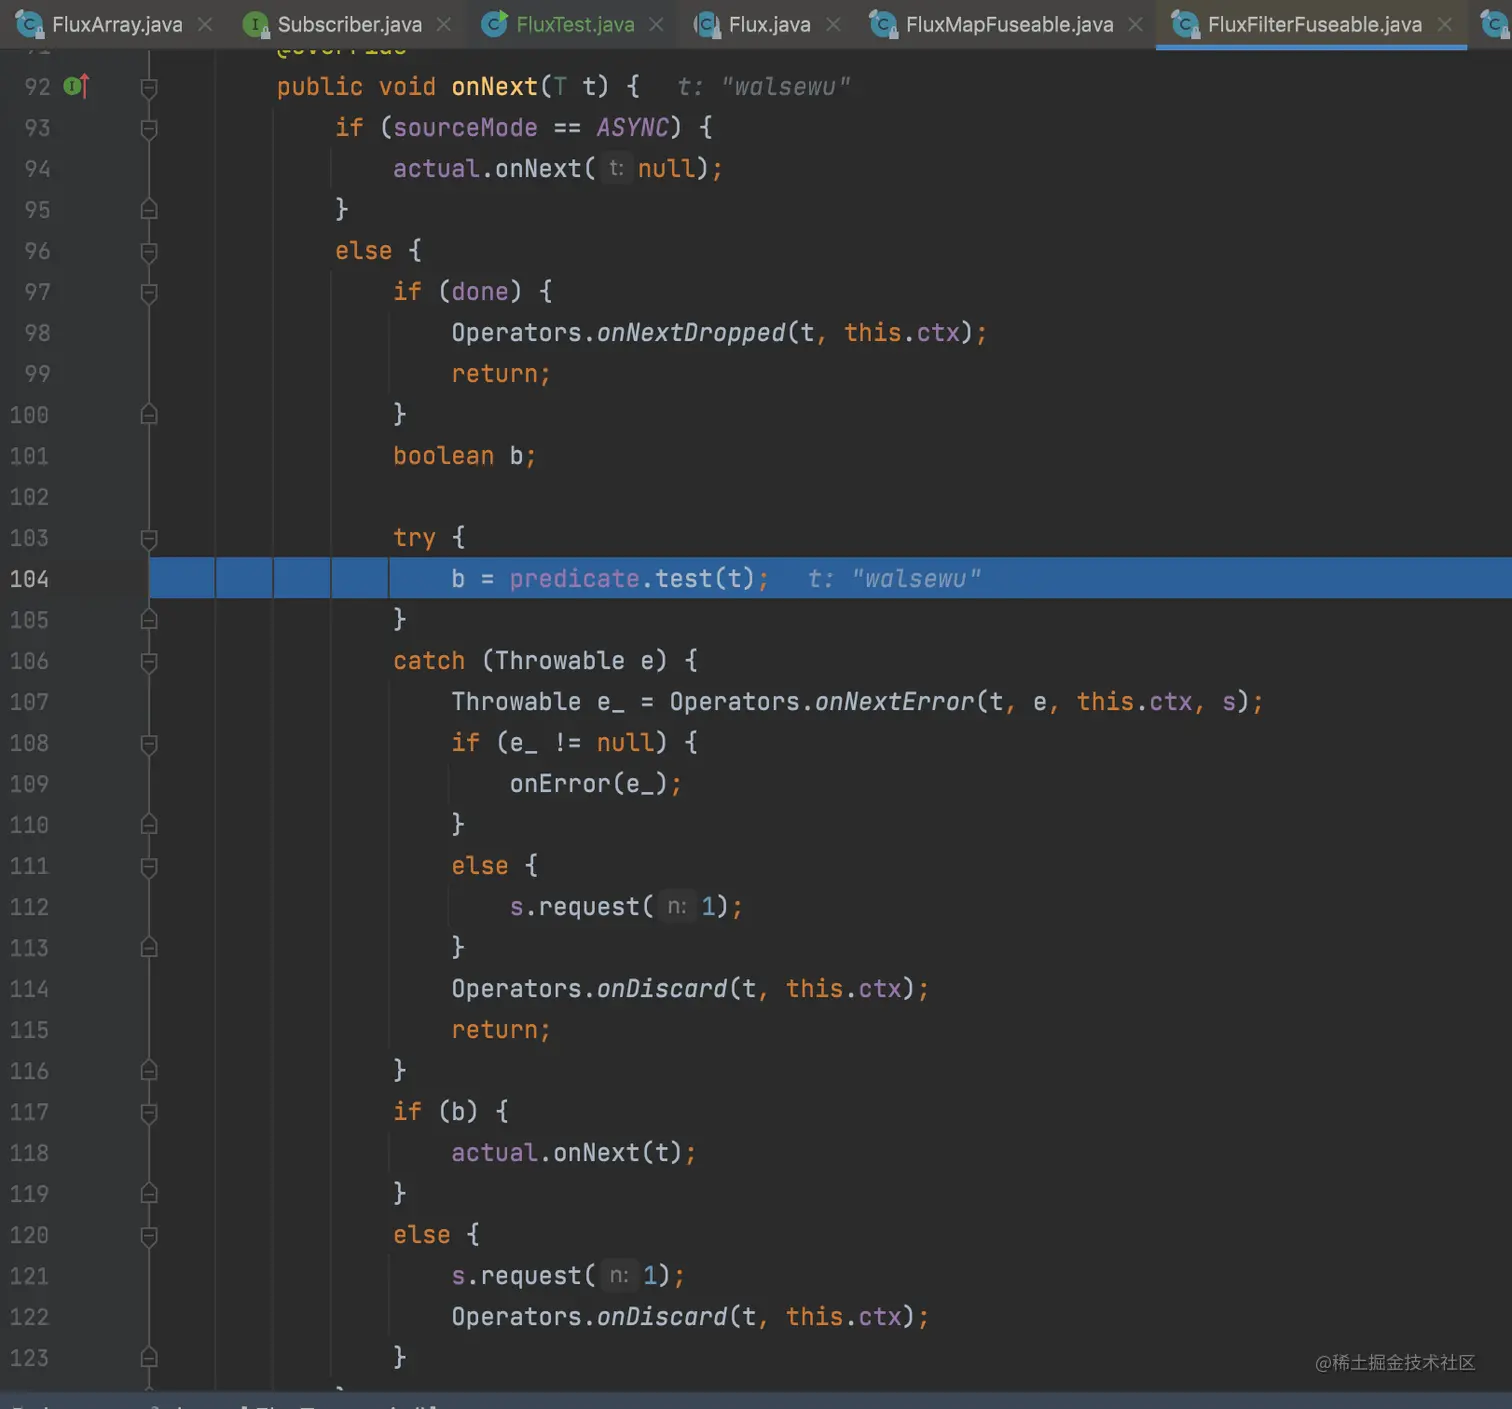Switch to the FluxTest.java tab

(x=575, y=24)
